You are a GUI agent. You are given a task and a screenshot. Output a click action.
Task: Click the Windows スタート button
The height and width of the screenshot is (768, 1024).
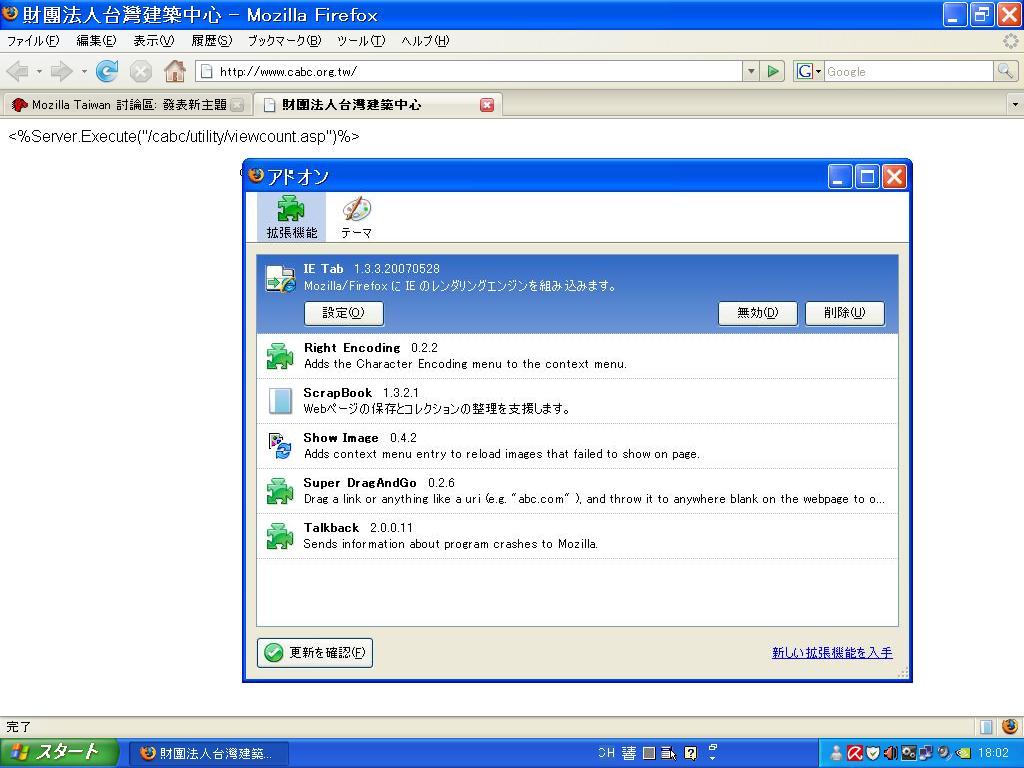pos(59,753)
